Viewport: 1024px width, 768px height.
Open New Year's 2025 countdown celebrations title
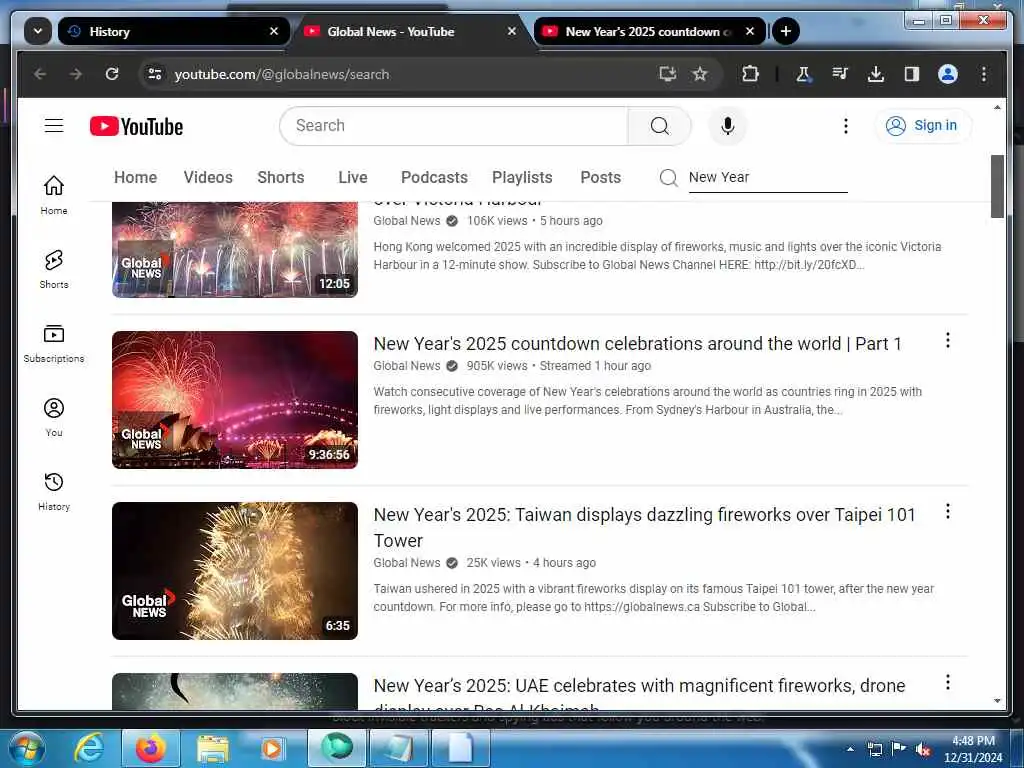(637, 344)
